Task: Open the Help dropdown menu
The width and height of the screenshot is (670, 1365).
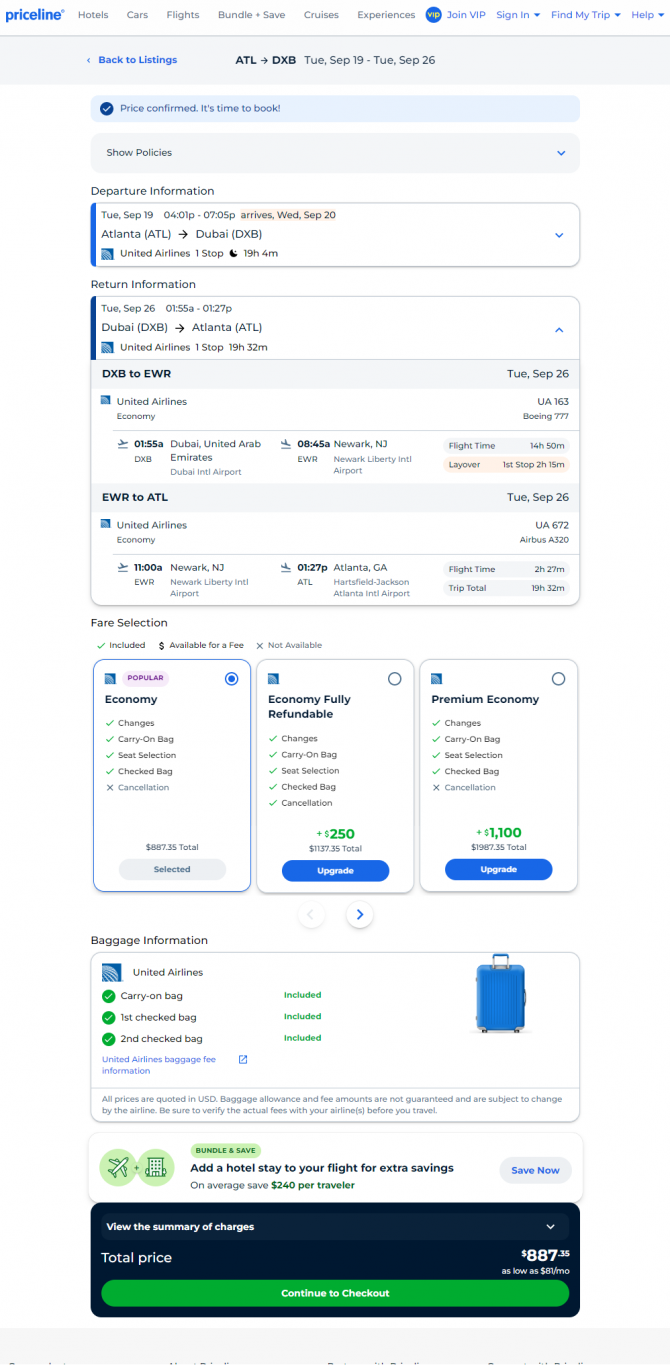Action: 647,15
